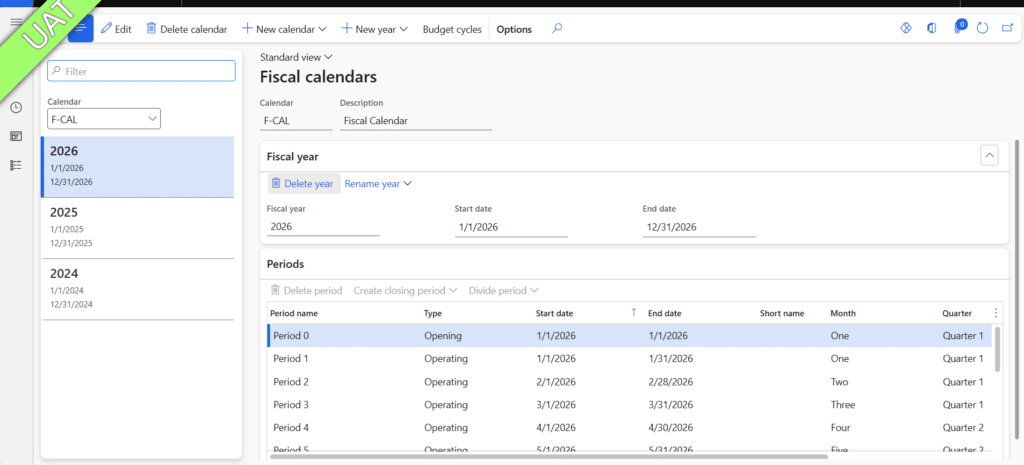Viewport: 1024px width, 465px height.
Task: Select the Period 1 cell
Action: pyautogui.click(x=291, y=359)
